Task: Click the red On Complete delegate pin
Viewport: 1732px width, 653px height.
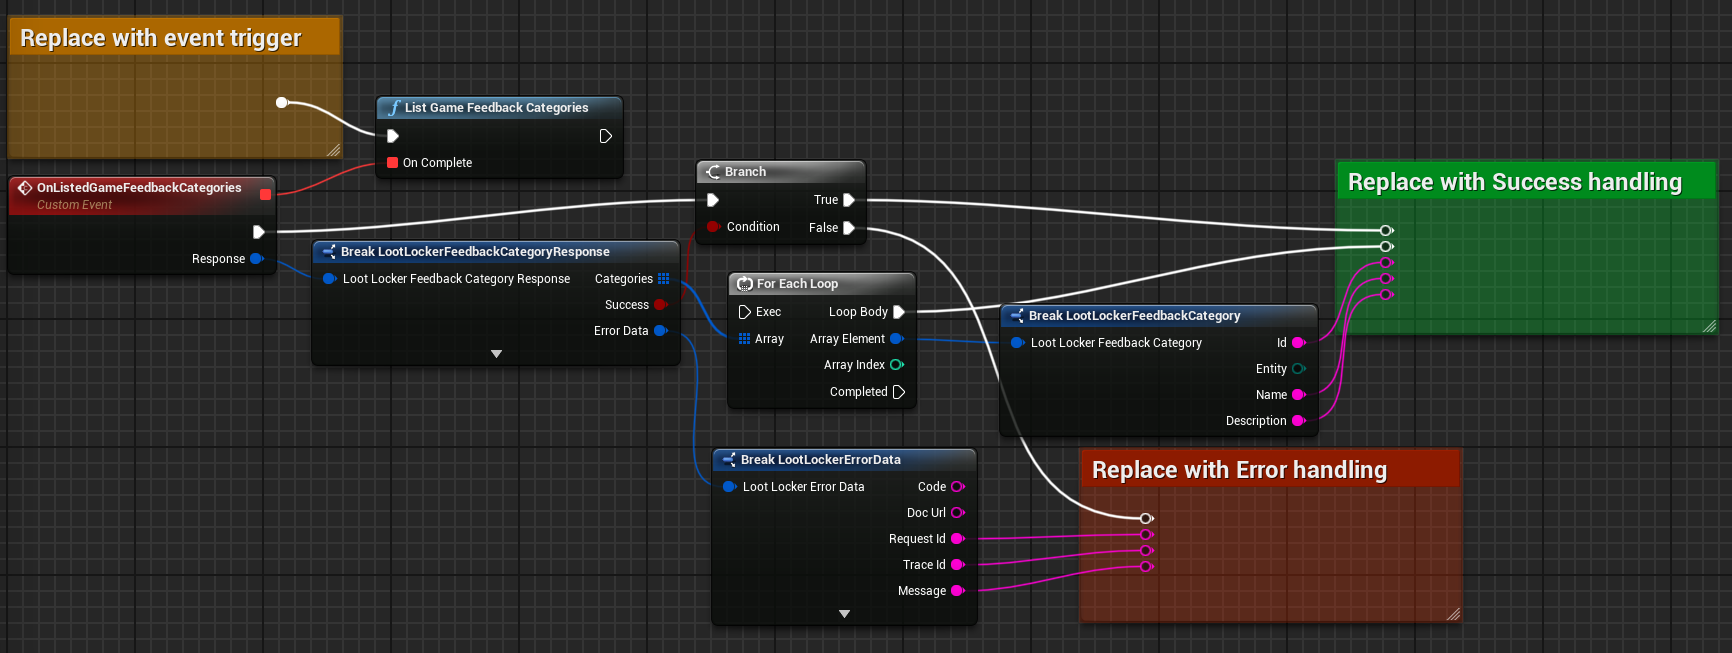Action: (392, 163)
